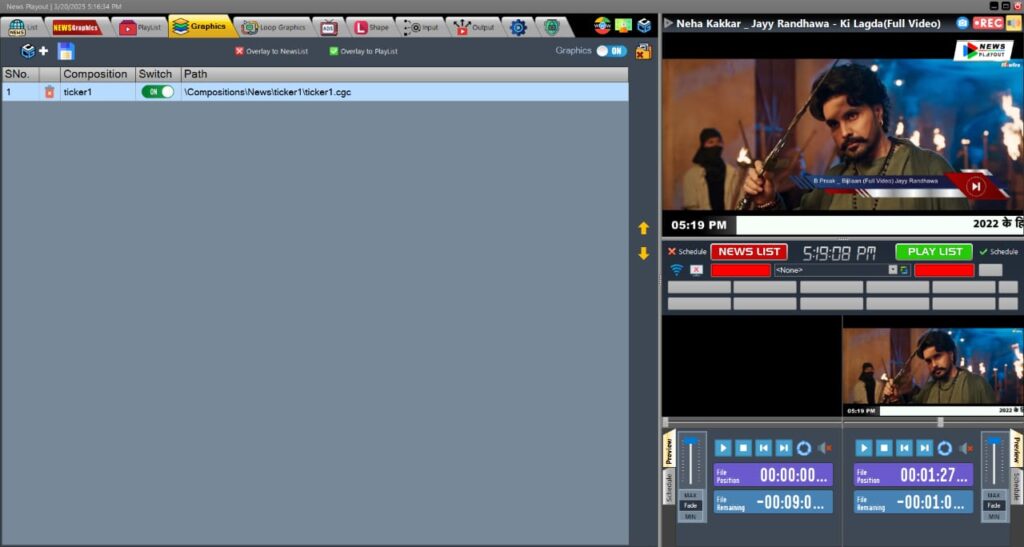Open the blue gear settings tab
The image size is (1024, 547).
(x=518, y=27)
